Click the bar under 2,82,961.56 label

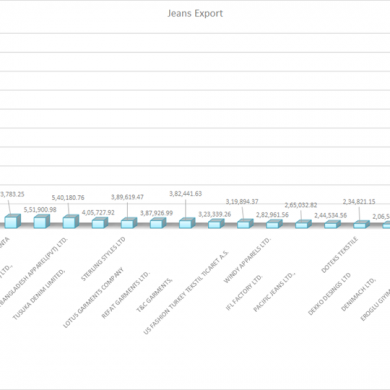(274, 224)
